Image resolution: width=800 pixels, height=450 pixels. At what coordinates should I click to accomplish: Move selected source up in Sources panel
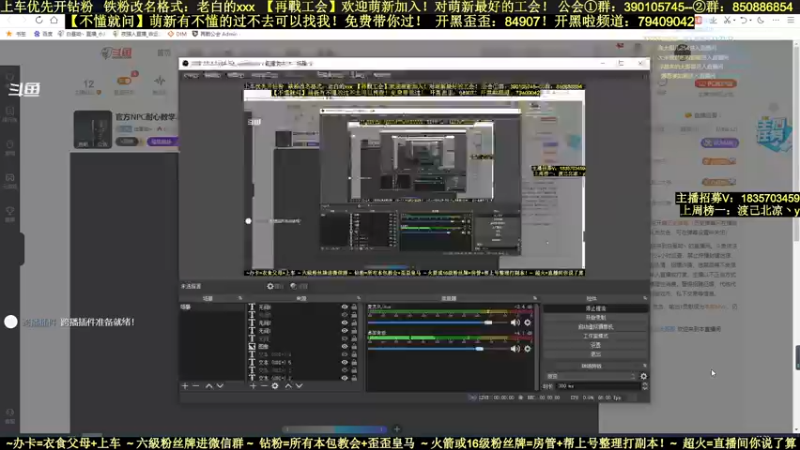click(x=288, y=386)
